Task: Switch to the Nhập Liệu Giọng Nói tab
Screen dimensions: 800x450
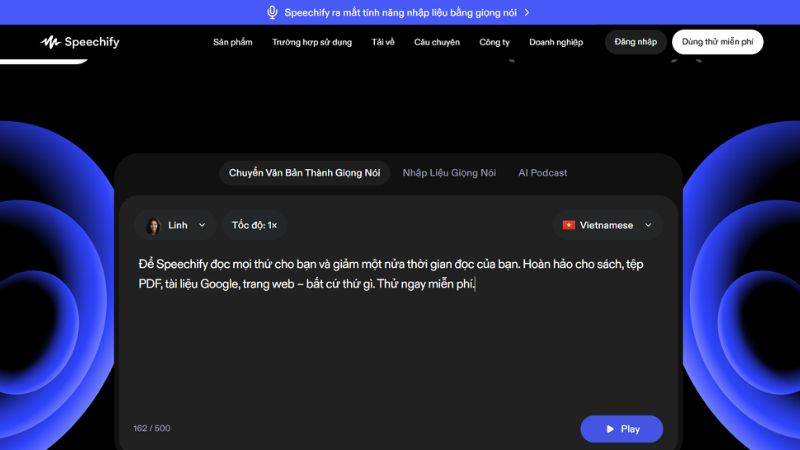Action: (449, 173)
